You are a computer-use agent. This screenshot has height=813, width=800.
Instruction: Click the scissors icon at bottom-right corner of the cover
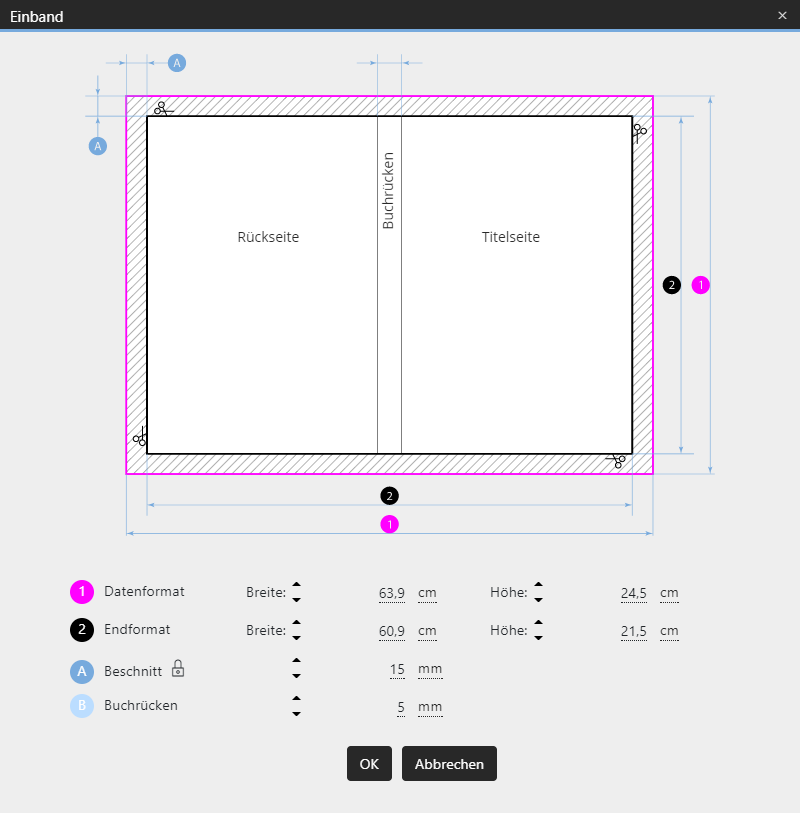click(616, 460)
